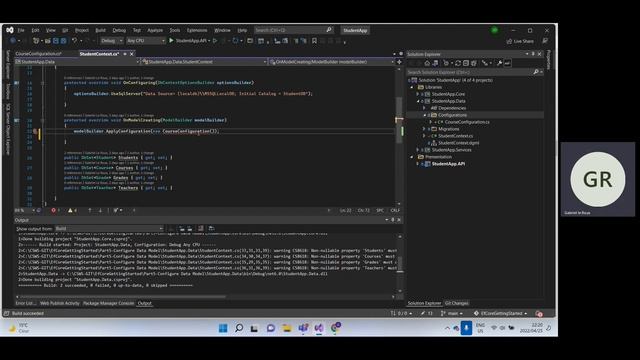Image resolution: width=640 pixels, height=360 pixels.
Task: Click Collapse All icon in Solution Explorer toolbar
Action: tap(466, 63)
